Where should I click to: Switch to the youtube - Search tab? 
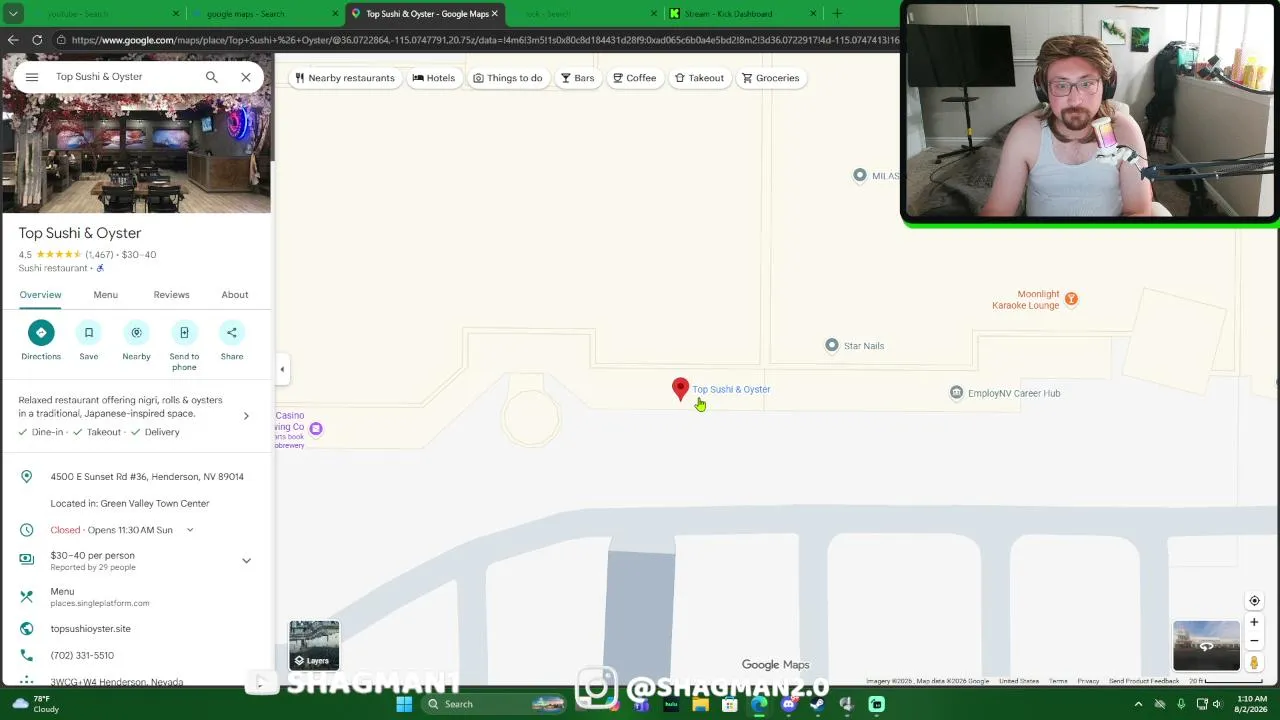(x=78, y=14)
